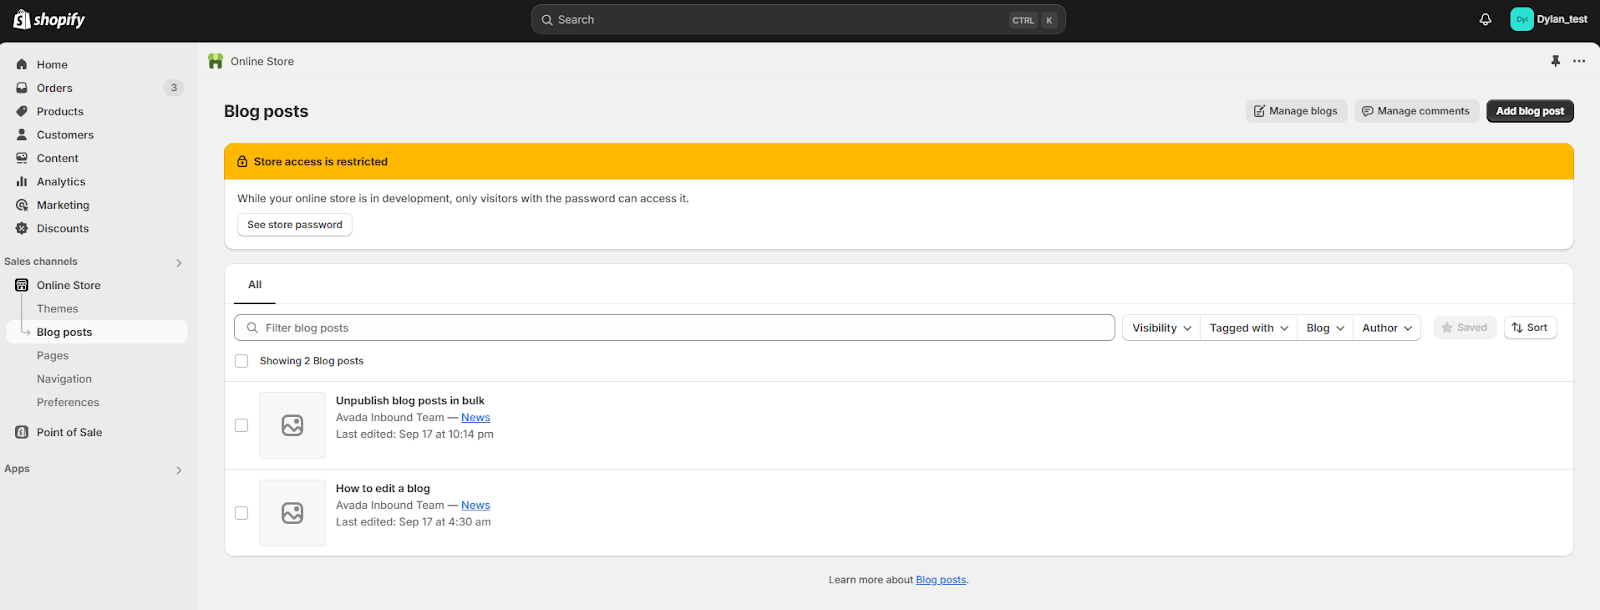Open Blog posts in sidebar
Viewport: 1600px width, 610px height.
[97, 332]
